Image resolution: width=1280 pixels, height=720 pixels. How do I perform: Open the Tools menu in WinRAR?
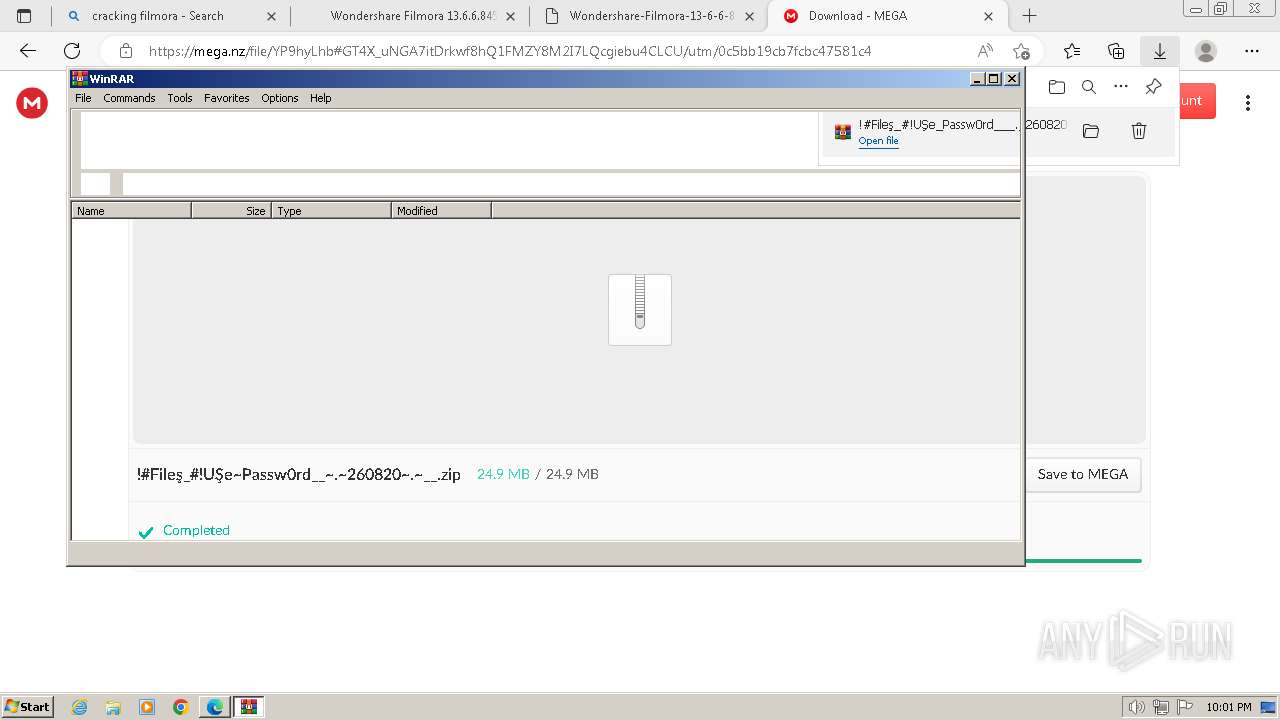[x=180, y=98]
